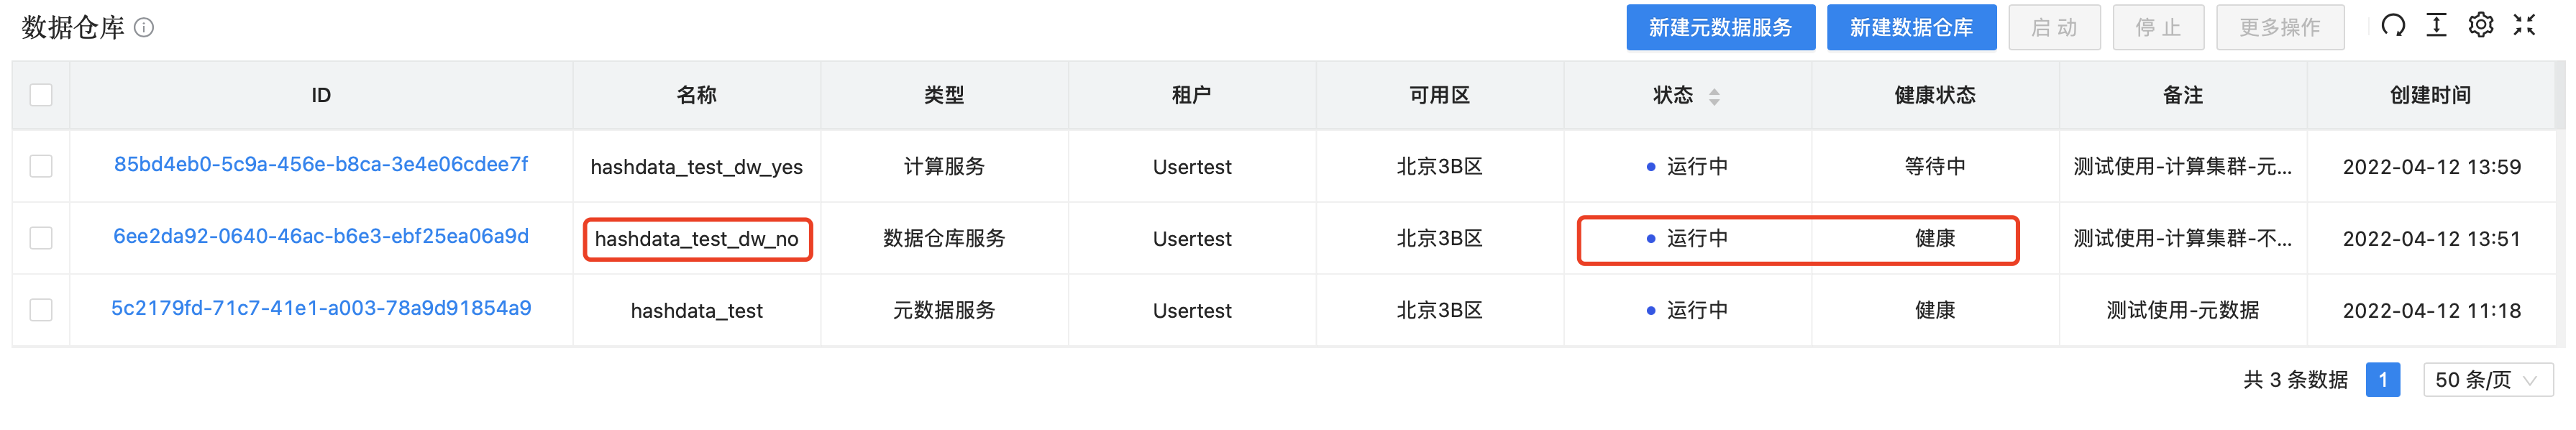Select the 停止 action

[x=2159, y=27]
